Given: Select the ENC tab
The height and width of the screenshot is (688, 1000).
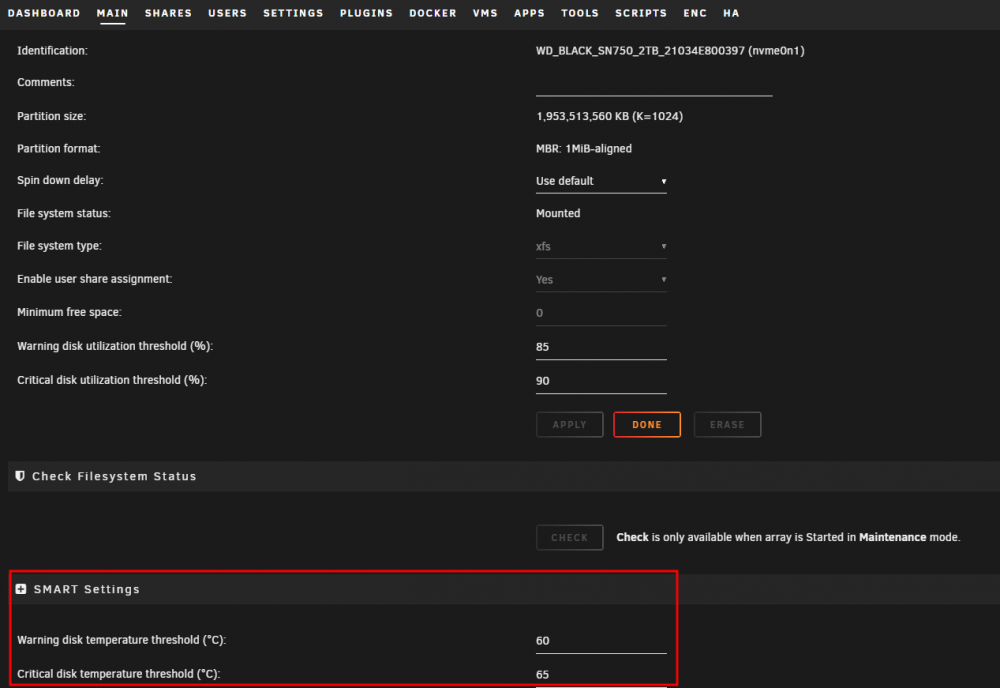Looking at the screenshot, I should (x=695, y=13).
